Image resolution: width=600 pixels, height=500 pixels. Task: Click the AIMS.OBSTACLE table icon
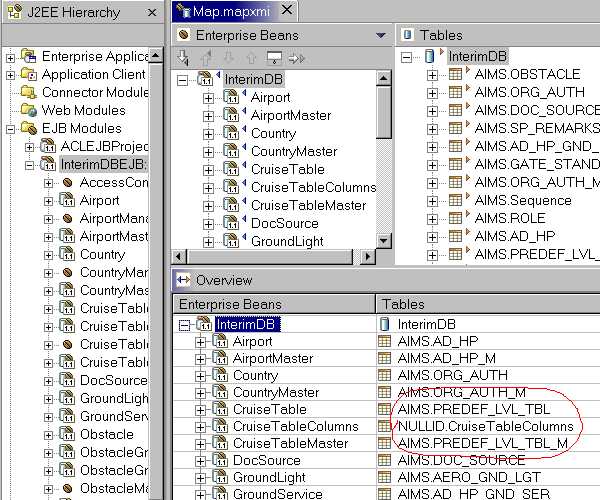459,75
